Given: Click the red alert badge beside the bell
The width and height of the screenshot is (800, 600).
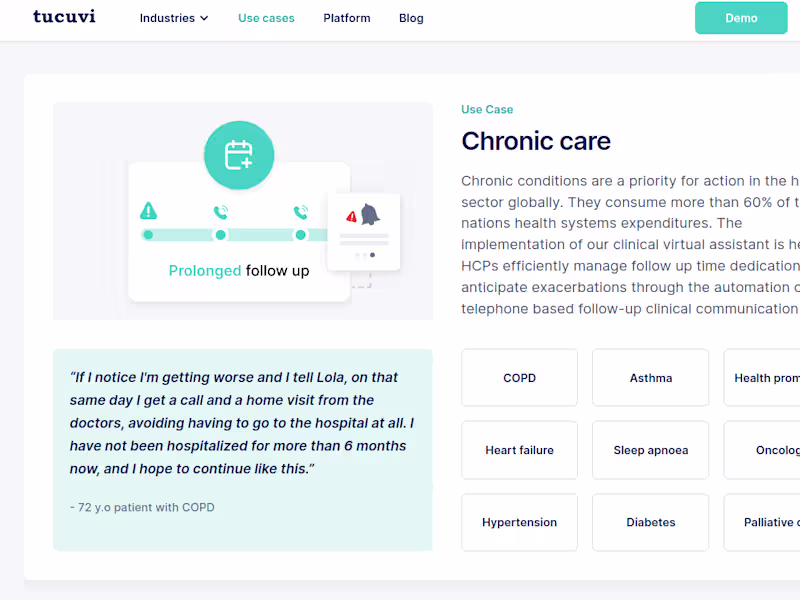Looking at the screenshot, I should tap(351, 216).
